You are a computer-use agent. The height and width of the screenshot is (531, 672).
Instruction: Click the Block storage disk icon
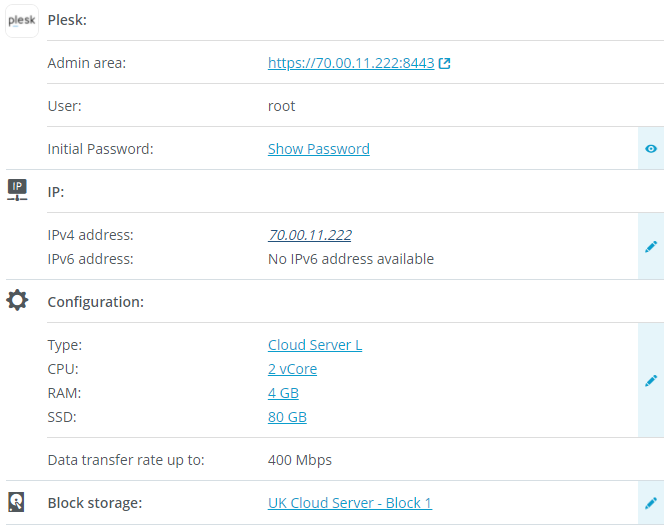tap(18, 502)
